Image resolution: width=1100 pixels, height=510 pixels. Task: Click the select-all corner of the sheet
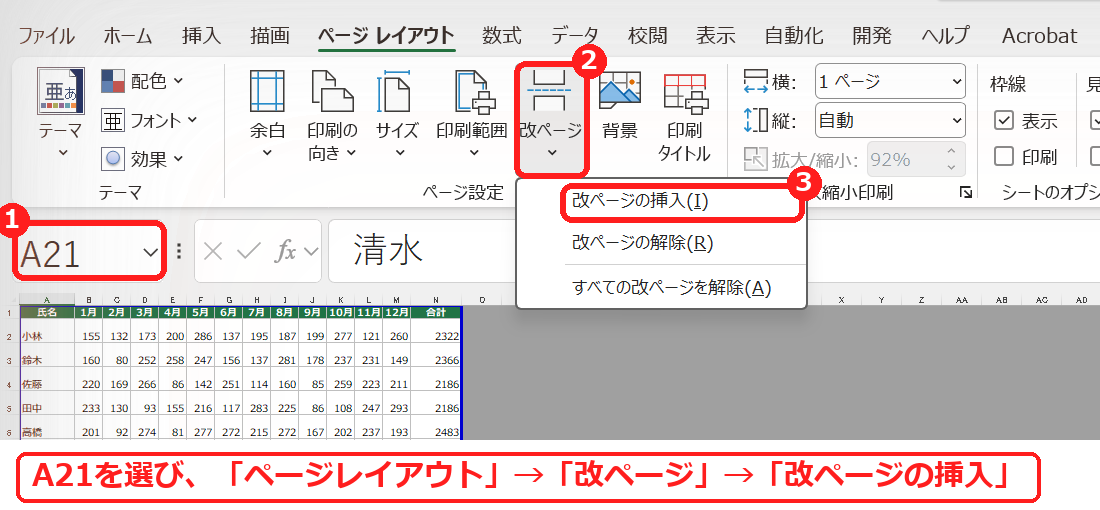click(x=10, y=300)
